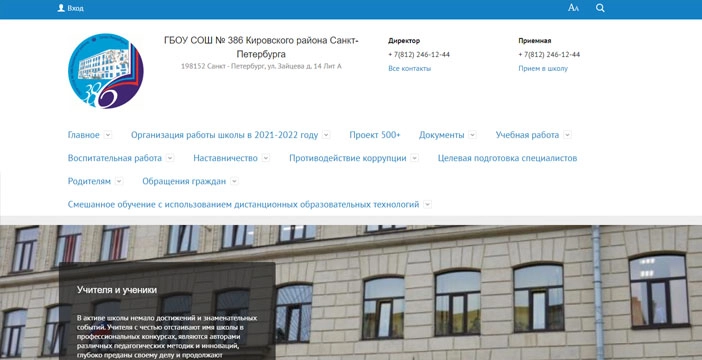Expand the Главное dropdown arrow
This screenshot has width=702, height=360.
click(108, 135)
